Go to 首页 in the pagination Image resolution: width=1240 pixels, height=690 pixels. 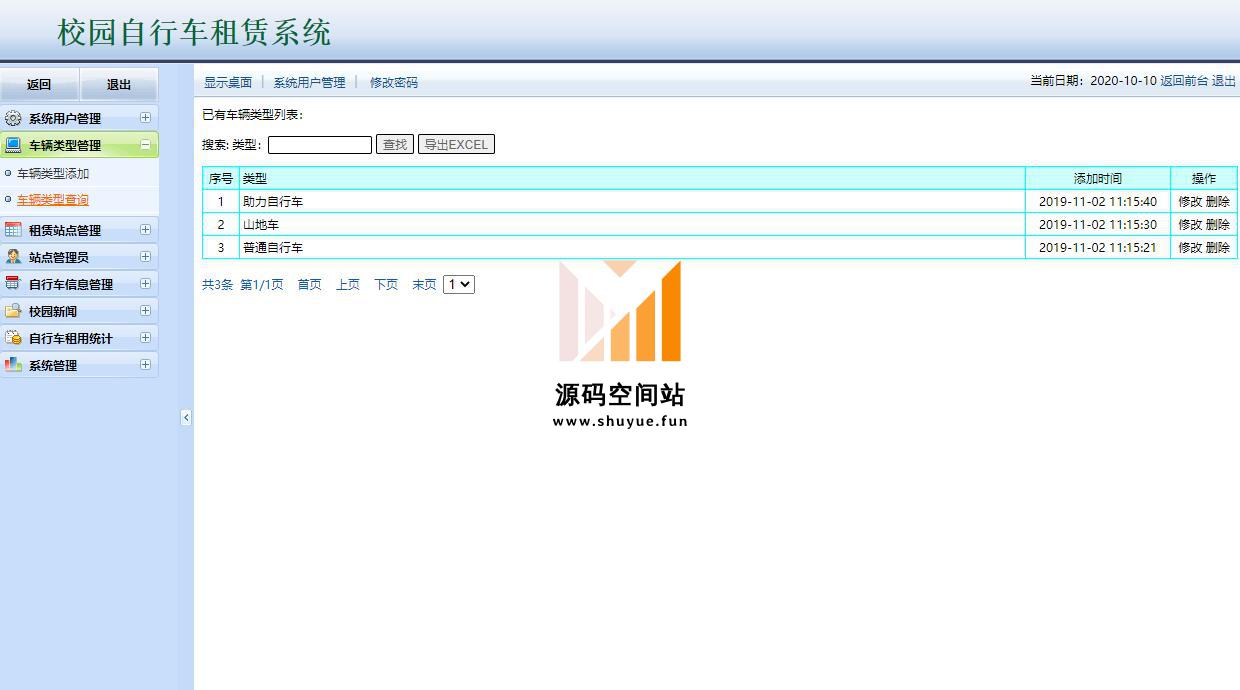310,284
